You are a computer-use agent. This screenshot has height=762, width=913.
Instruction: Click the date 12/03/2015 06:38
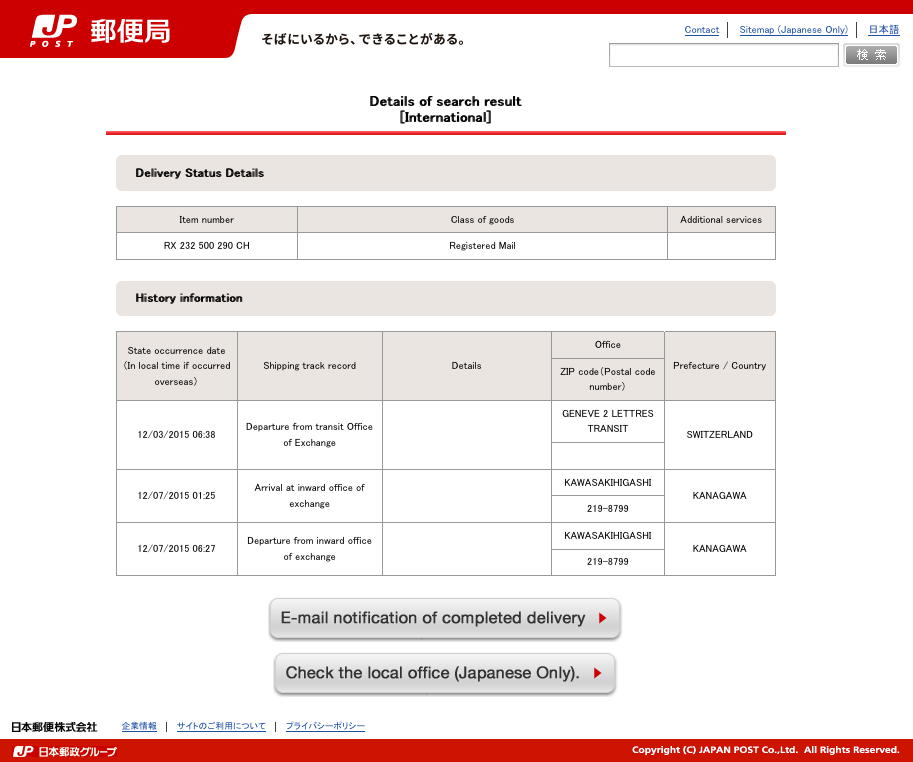click(x=176, y=434)
